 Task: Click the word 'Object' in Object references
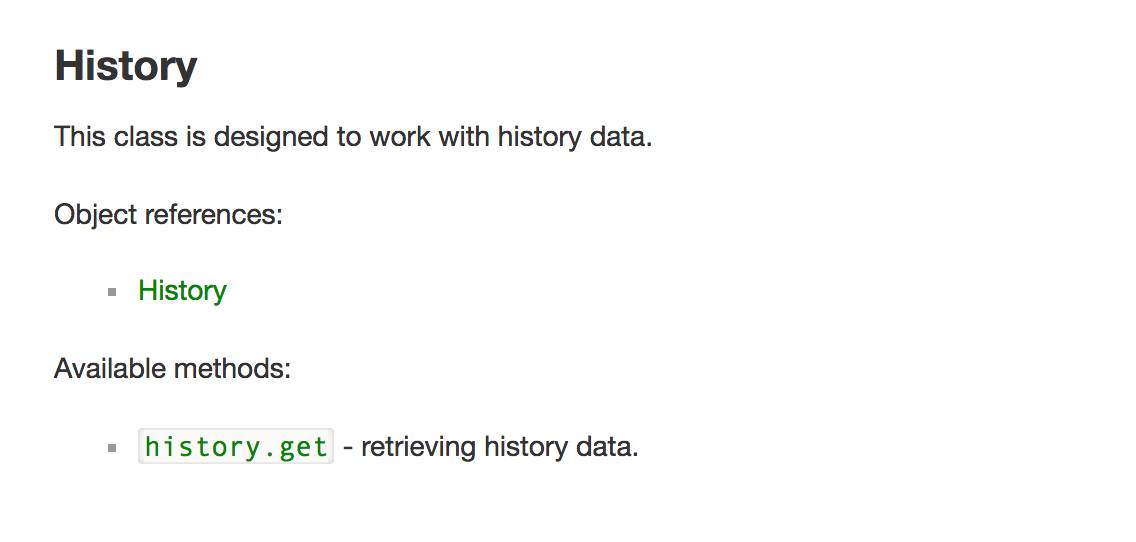point(96,214)
